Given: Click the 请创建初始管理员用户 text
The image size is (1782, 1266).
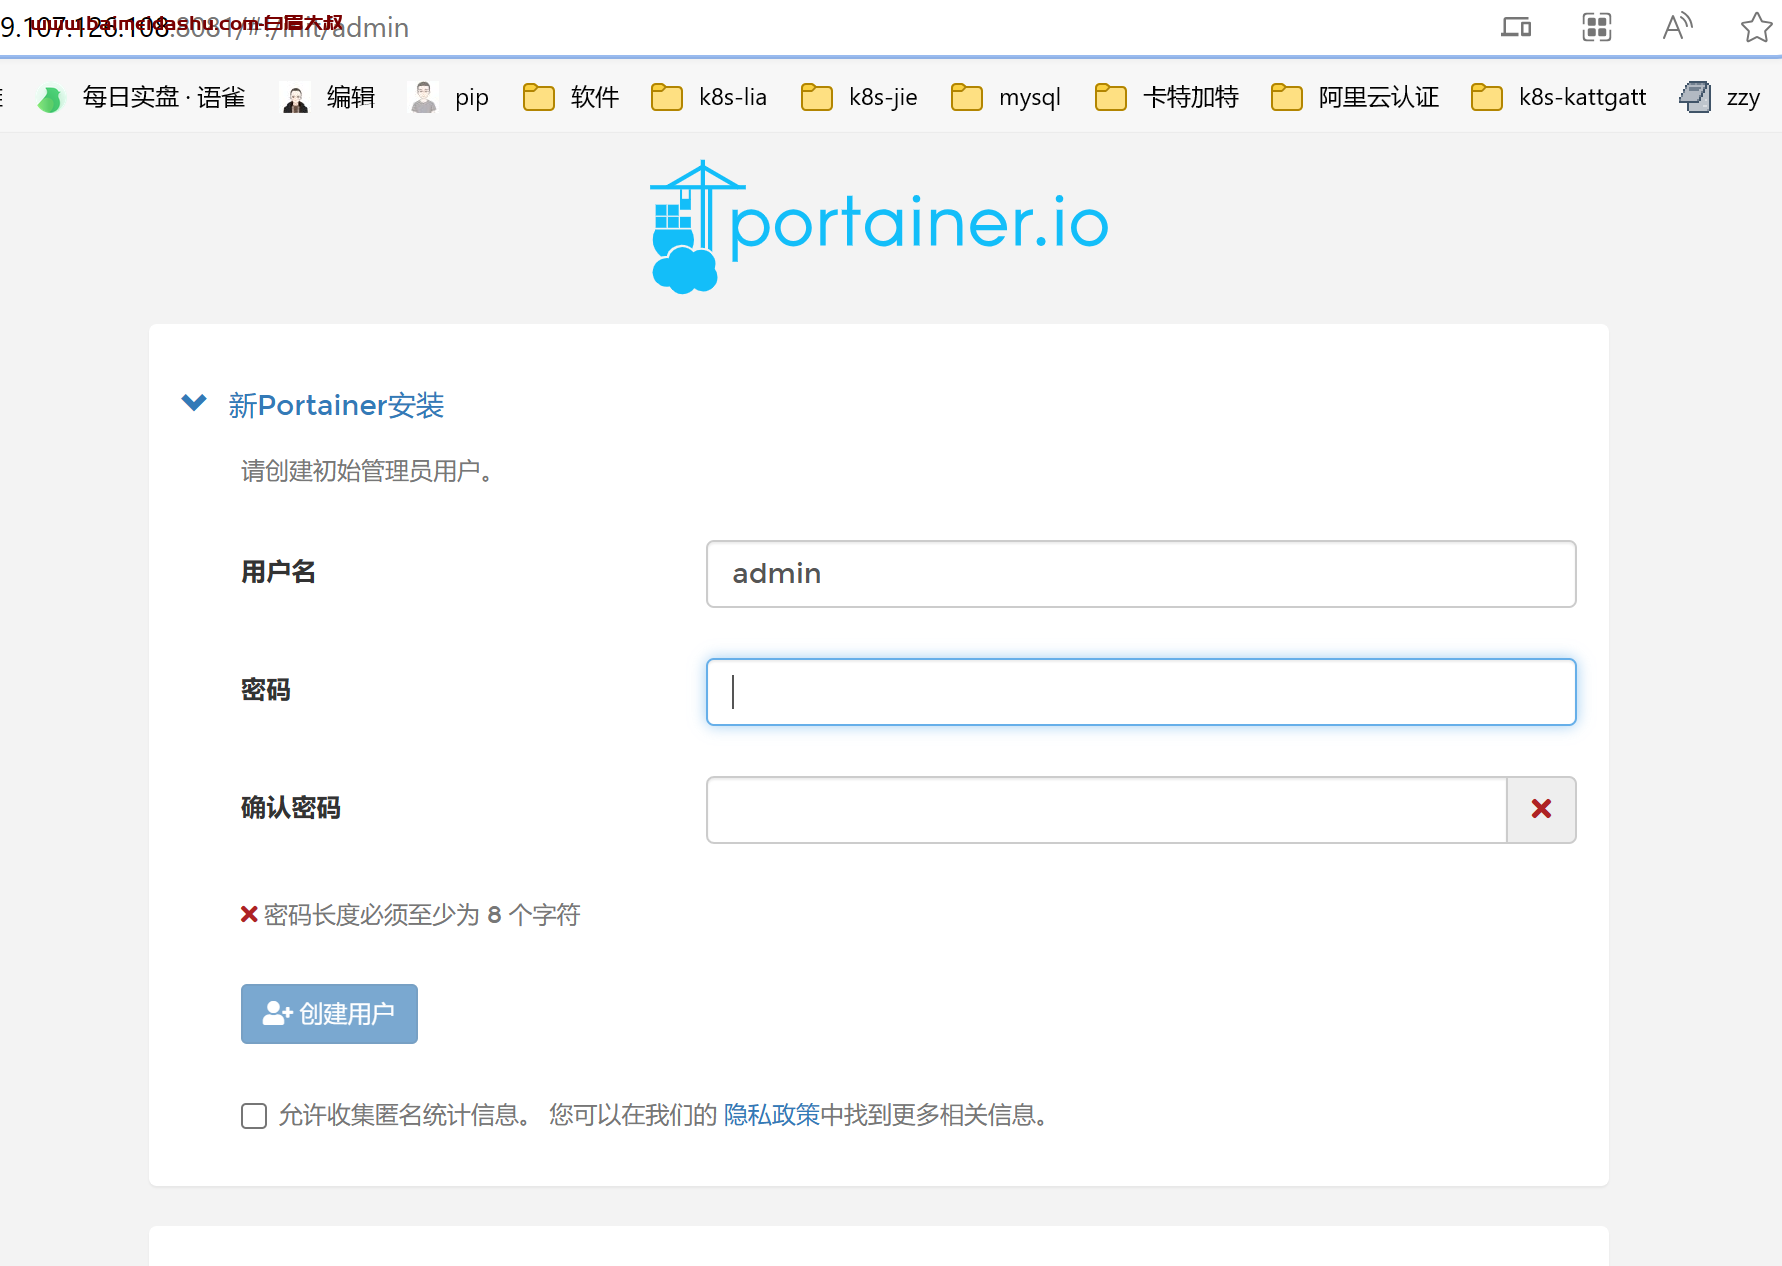Looking at the screenshot, I should coord(367,471).
